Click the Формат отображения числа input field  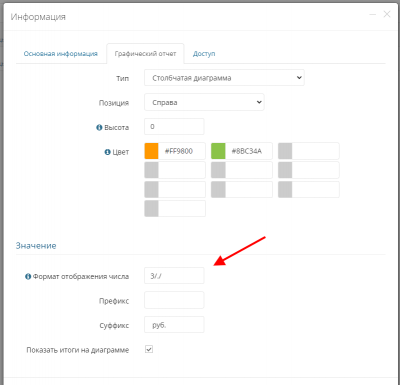tap(174, 276)
